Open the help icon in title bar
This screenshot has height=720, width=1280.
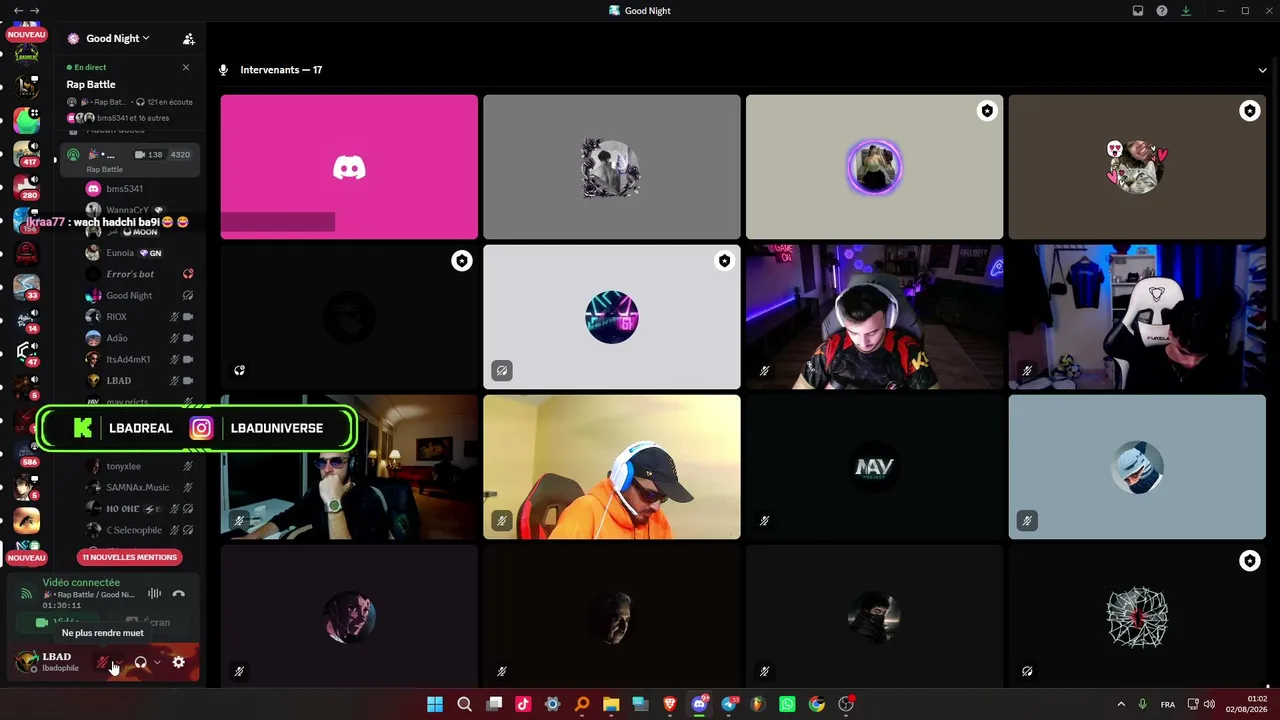click(x=1162, y=11)
